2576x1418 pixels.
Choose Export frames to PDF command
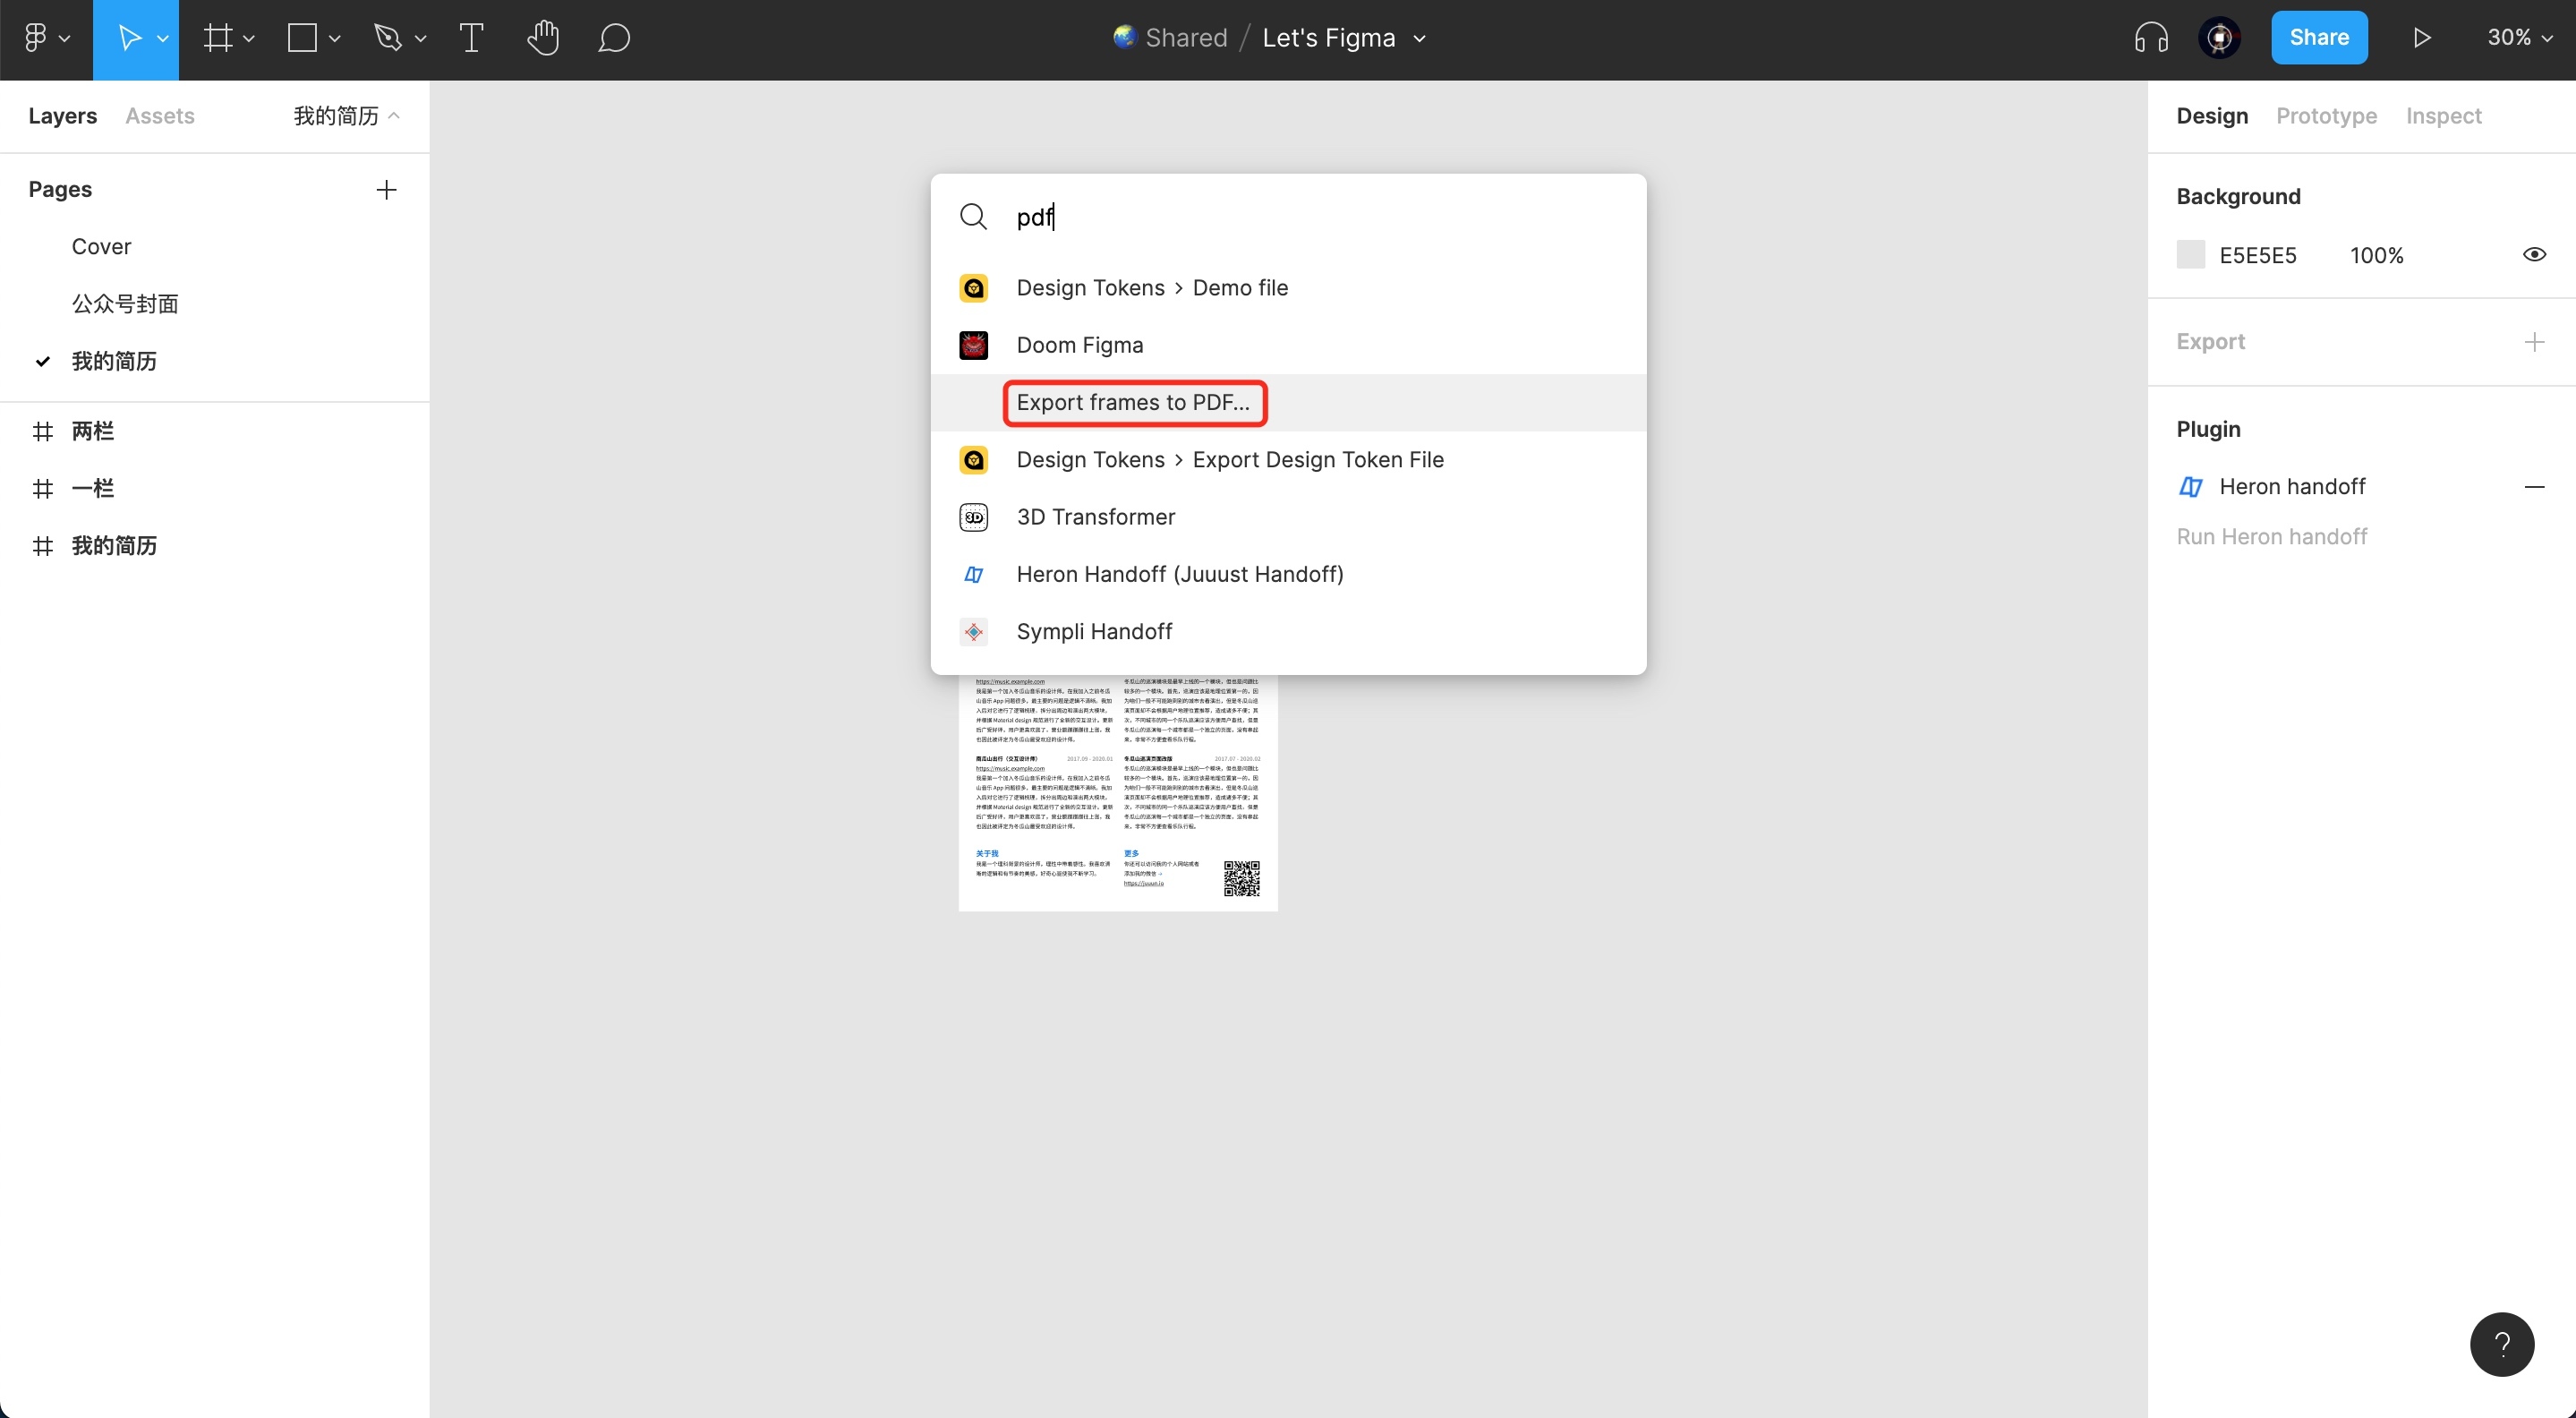coord(1133,402)
